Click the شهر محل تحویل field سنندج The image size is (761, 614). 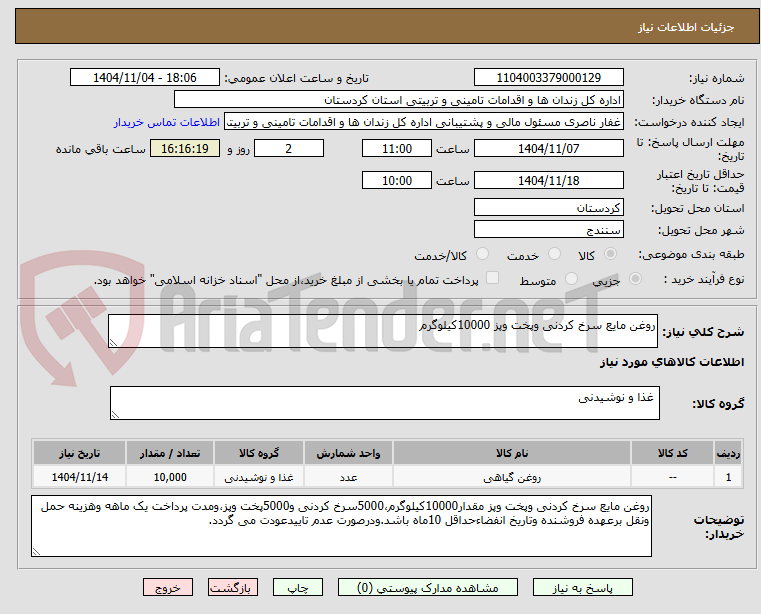(548, 230)
